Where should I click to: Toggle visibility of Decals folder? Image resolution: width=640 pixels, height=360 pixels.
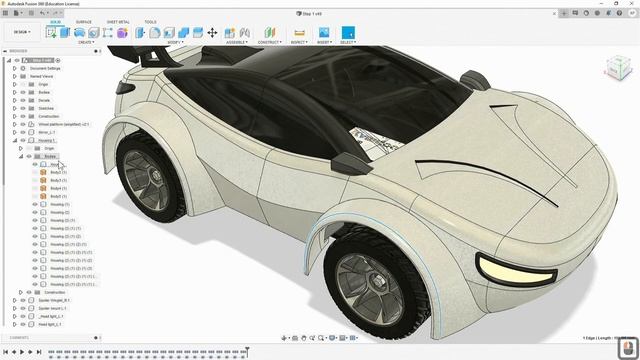tap(23, 100)
